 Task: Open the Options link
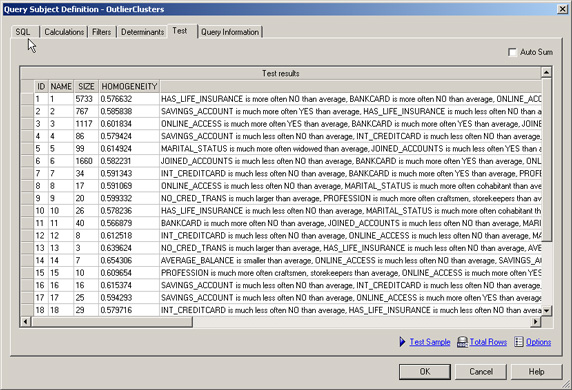pyautogui.click(x=538, y=342)
